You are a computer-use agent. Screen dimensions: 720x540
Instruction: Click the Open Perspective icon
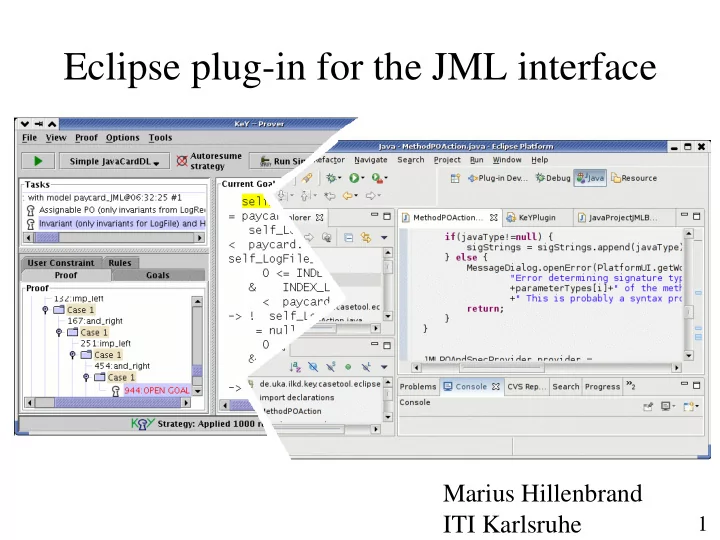(455, 178)
